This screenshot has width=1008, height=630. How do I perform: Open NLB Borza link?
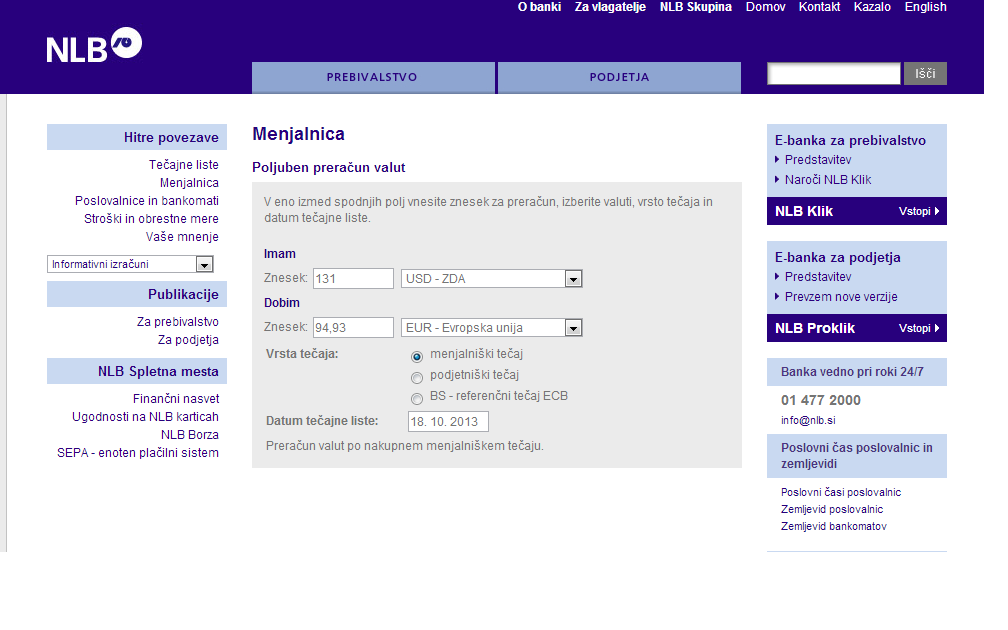coord(190,435)
